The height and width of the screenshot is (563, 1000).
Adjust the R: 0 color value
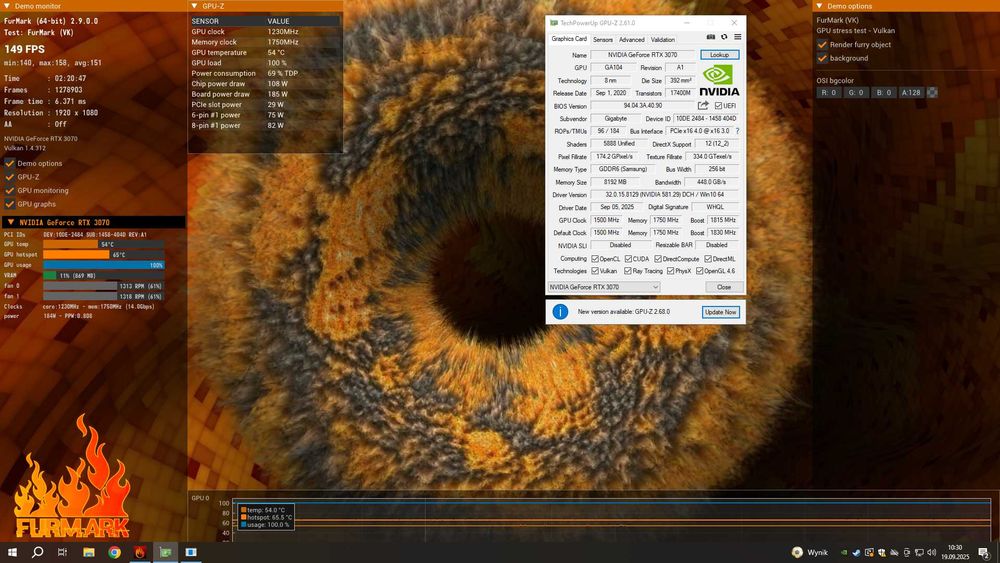click(x=828, y=92)
